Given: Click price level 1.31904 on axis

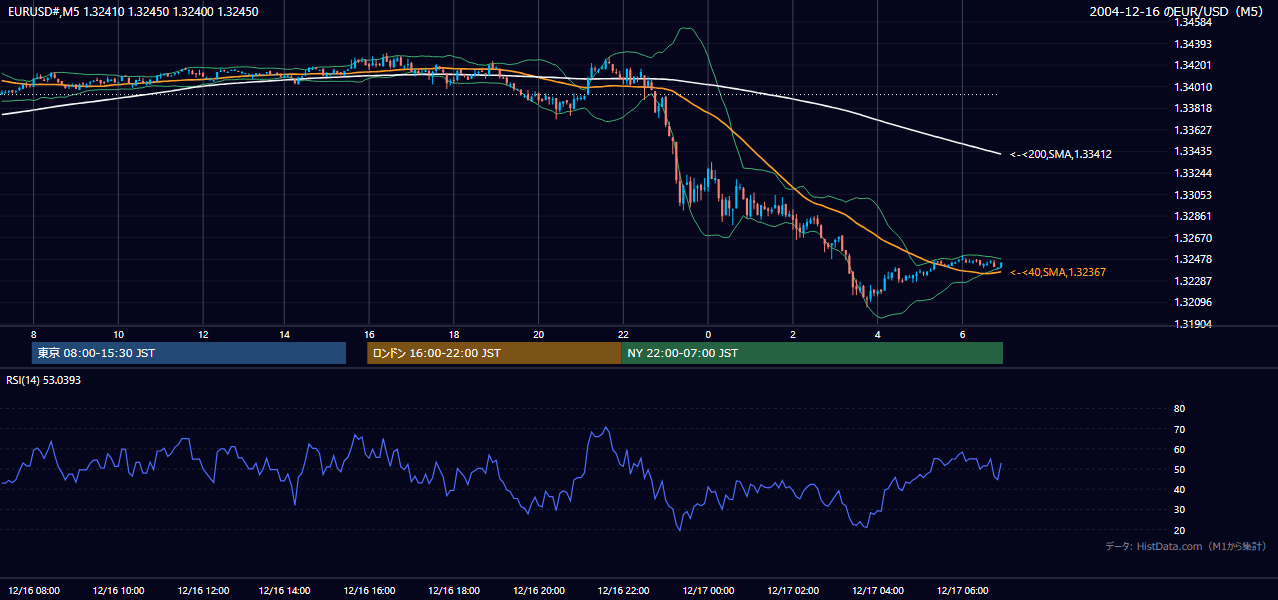Looking at the screenshot, I should 1193,324.
